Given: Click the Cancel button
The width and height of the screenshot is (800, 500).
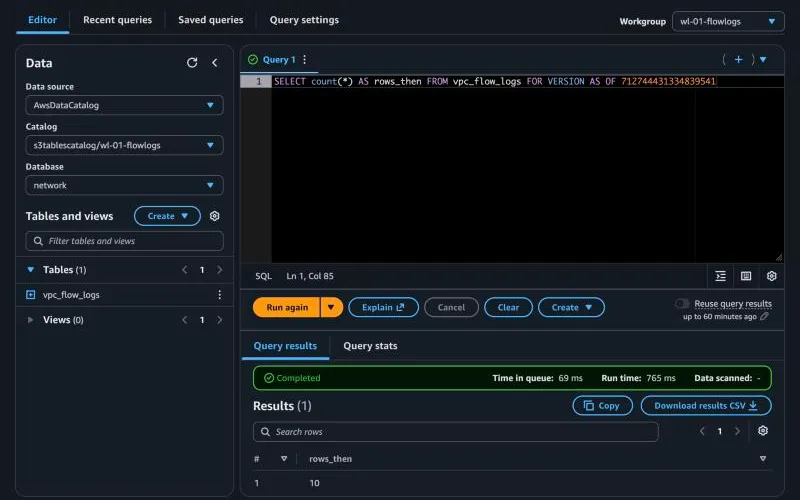Looking at the screenshot, I should click(451, 307).
